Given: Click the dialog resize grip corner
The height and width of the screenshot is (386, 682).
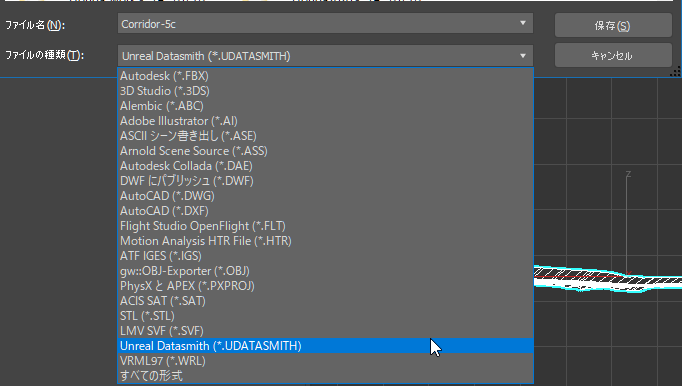Looking at the screenshot, I should point(676,72).
